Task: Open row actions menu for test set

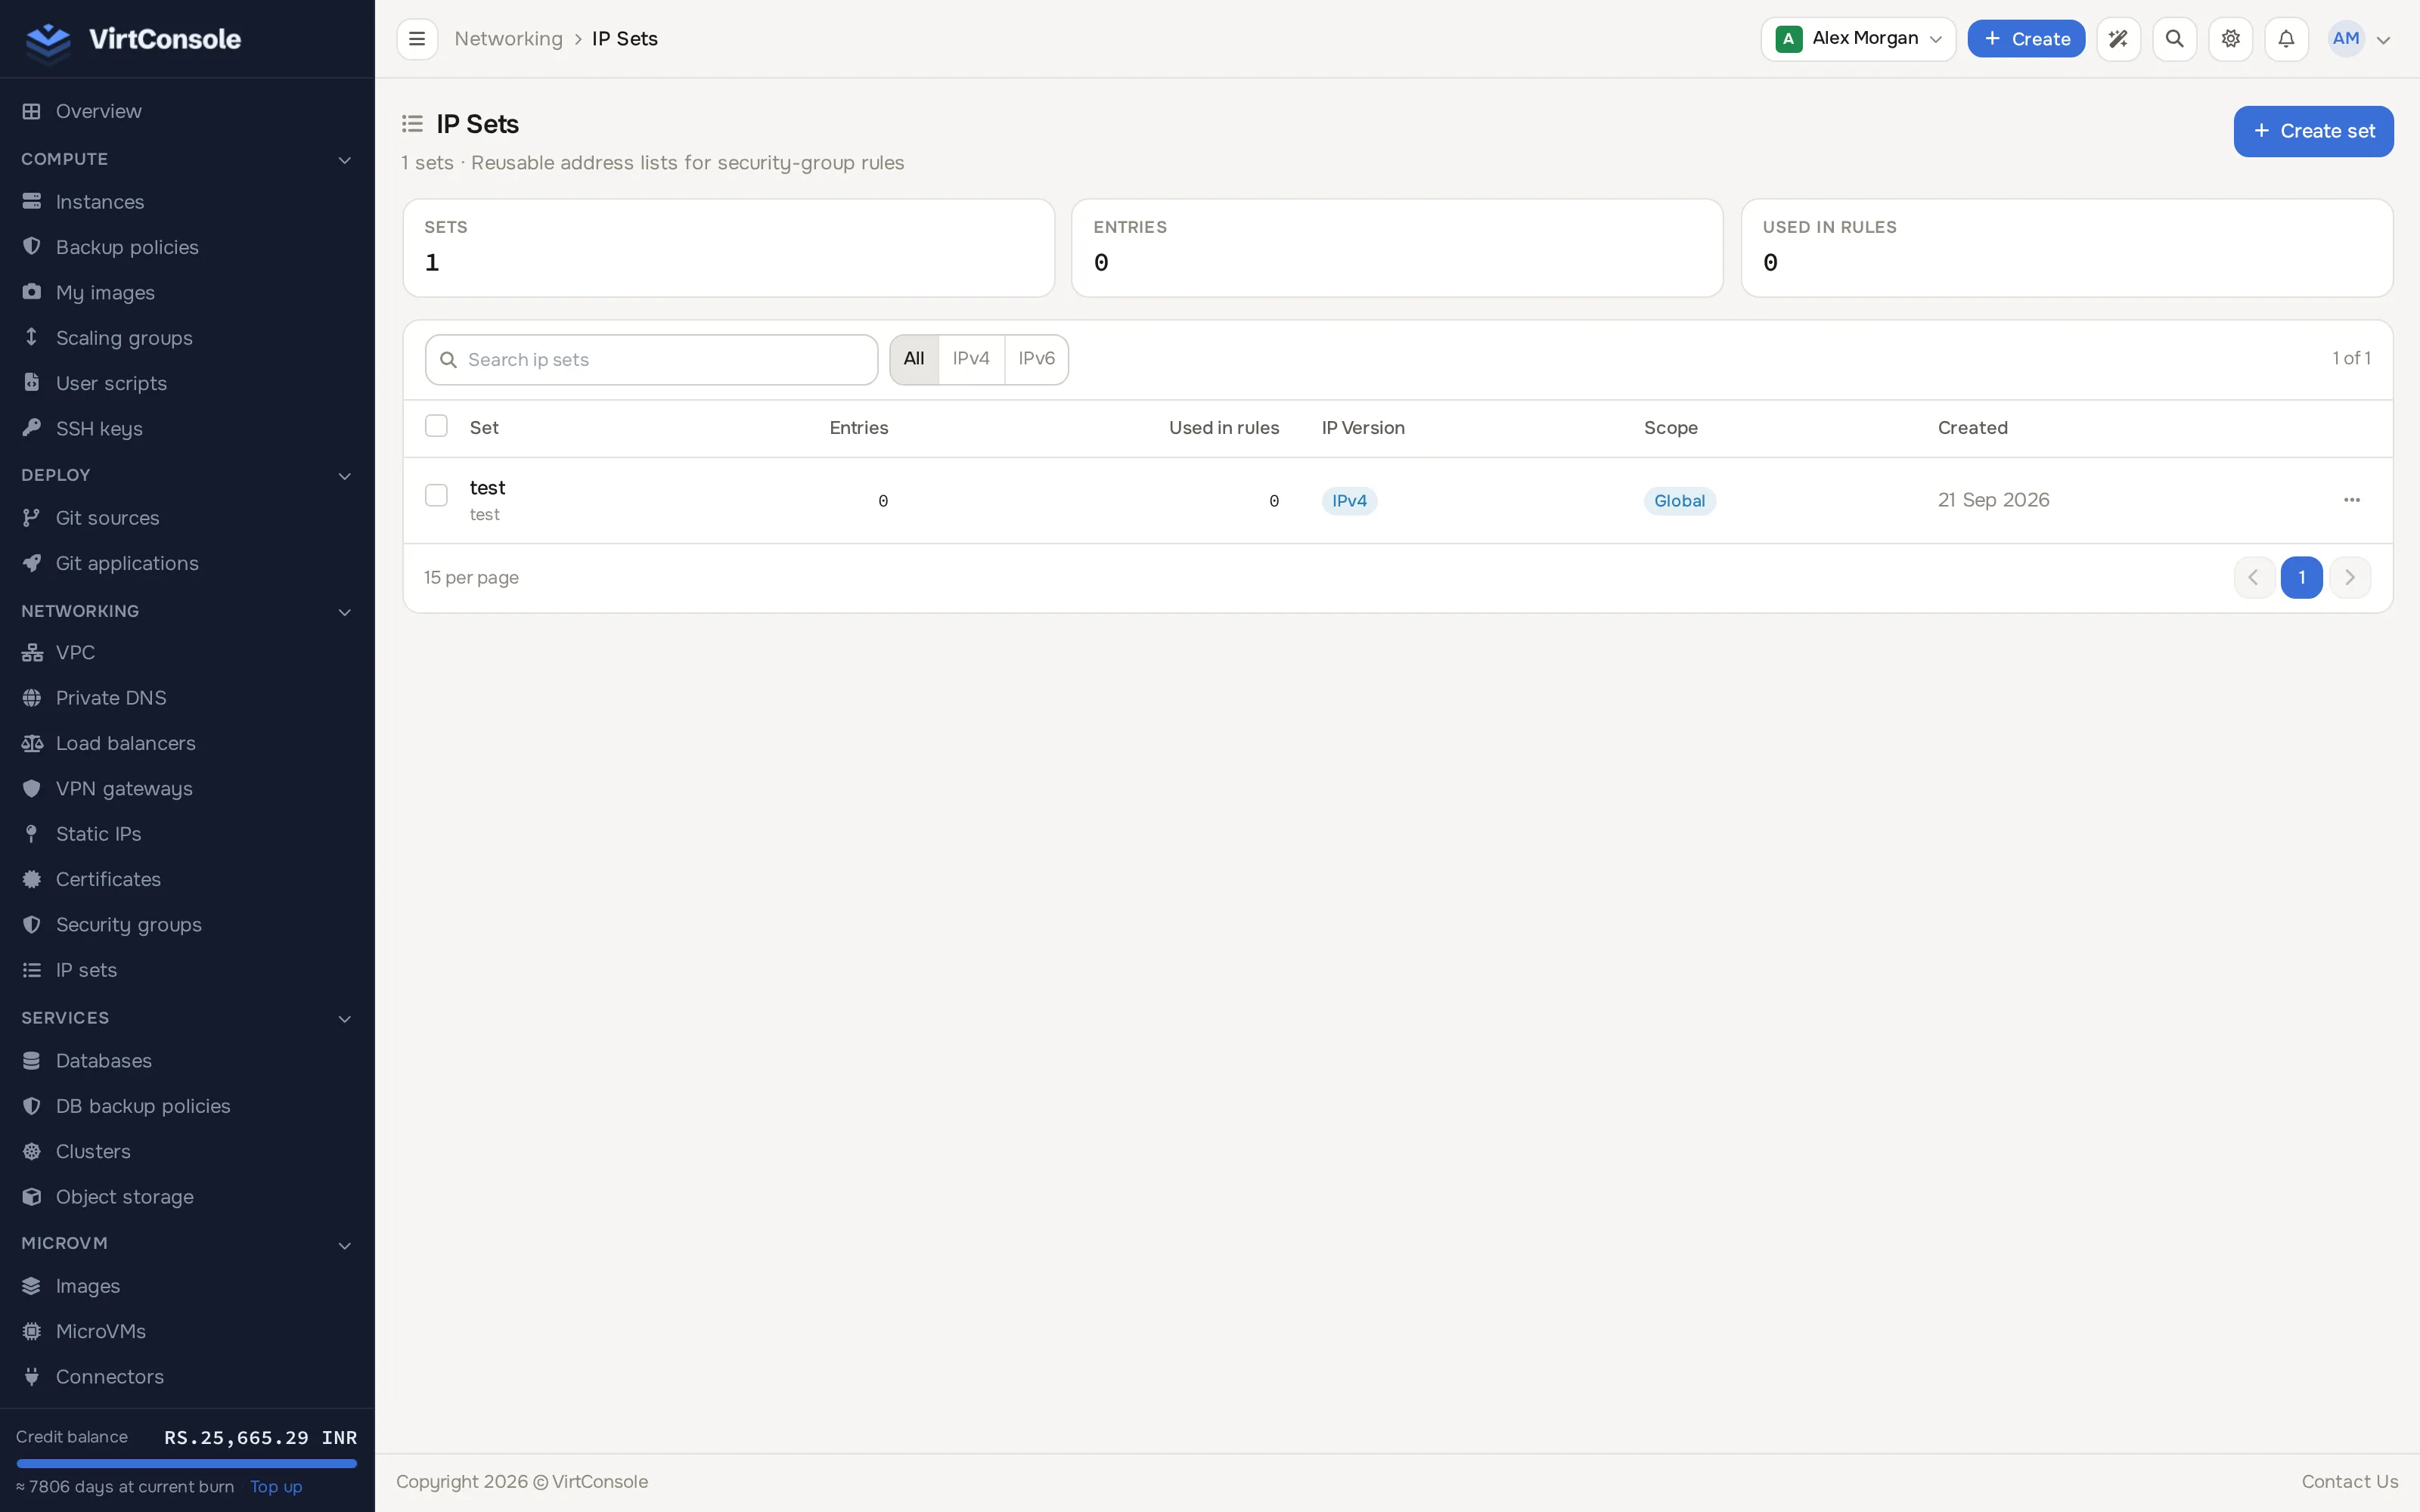Action: point(2351,500)
